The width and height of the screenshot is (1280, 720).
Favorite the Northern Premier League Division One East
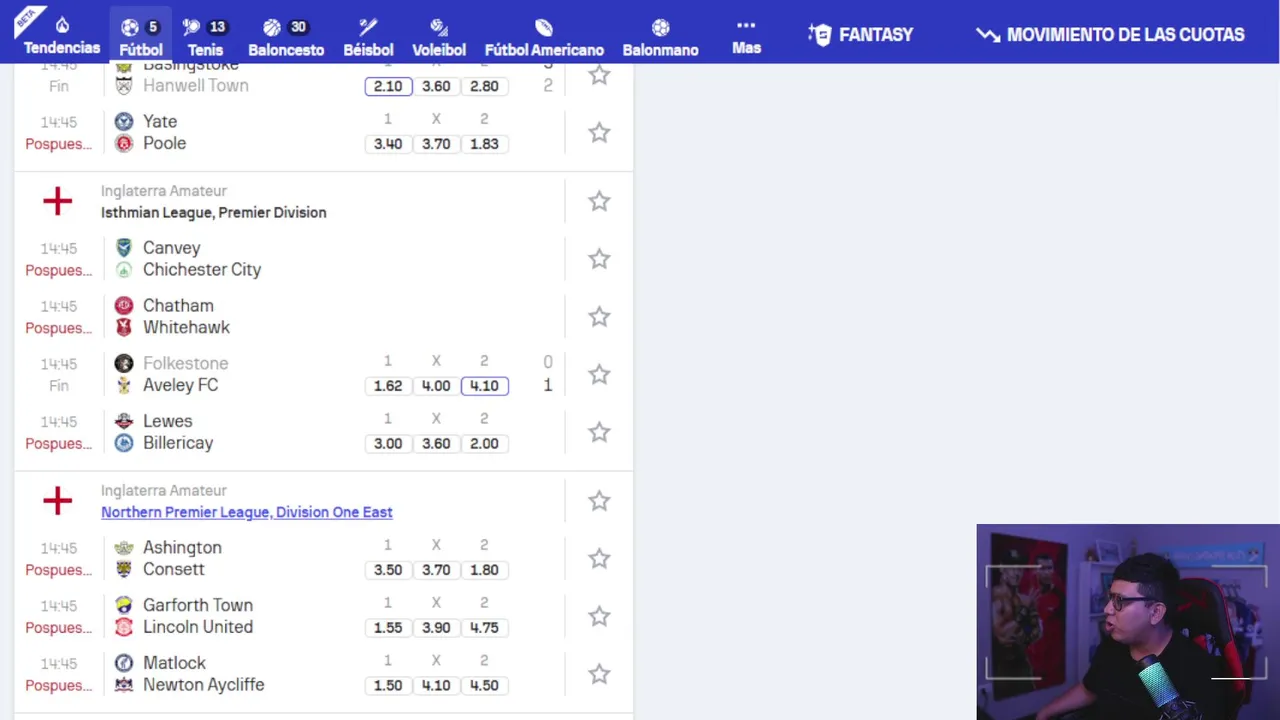599,501
